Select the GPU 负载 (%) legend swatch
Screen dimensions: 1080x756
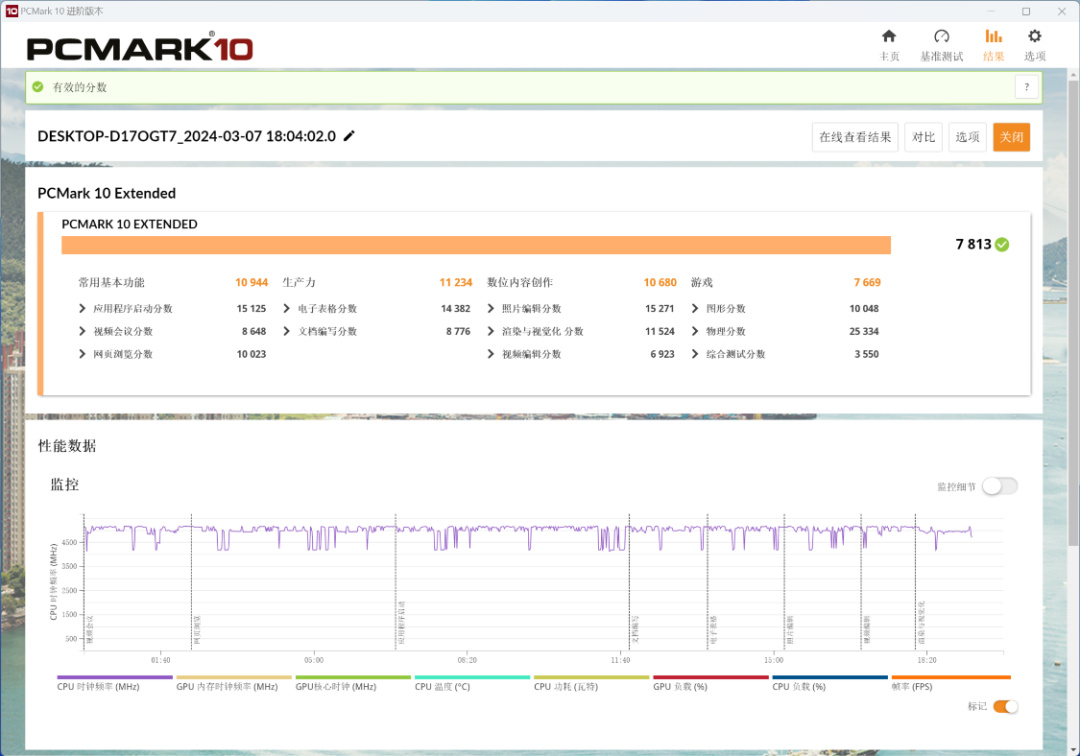point(710,678)
